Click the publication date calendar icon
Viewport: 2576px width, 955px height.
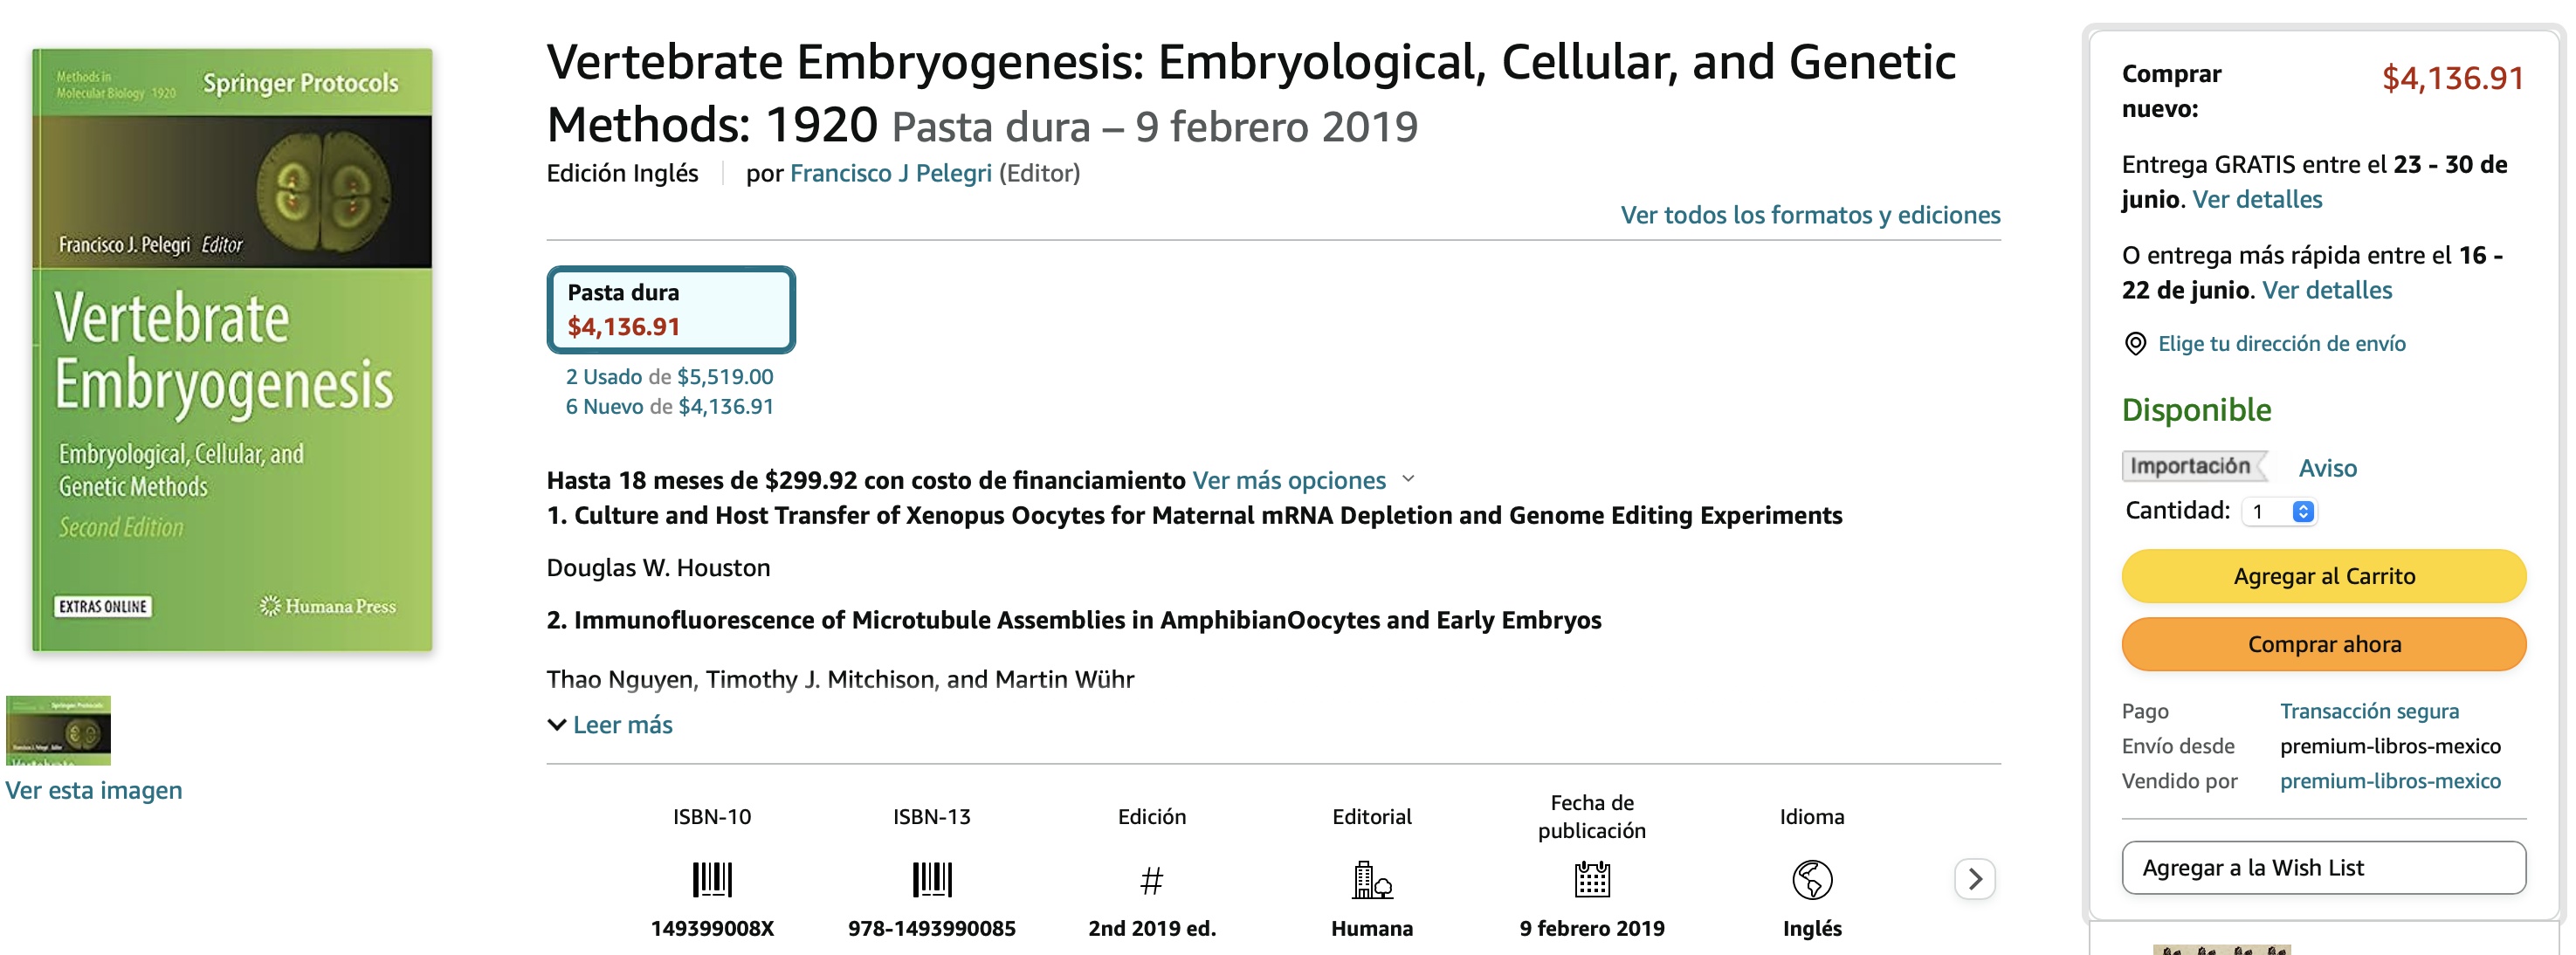(1591, 879)
